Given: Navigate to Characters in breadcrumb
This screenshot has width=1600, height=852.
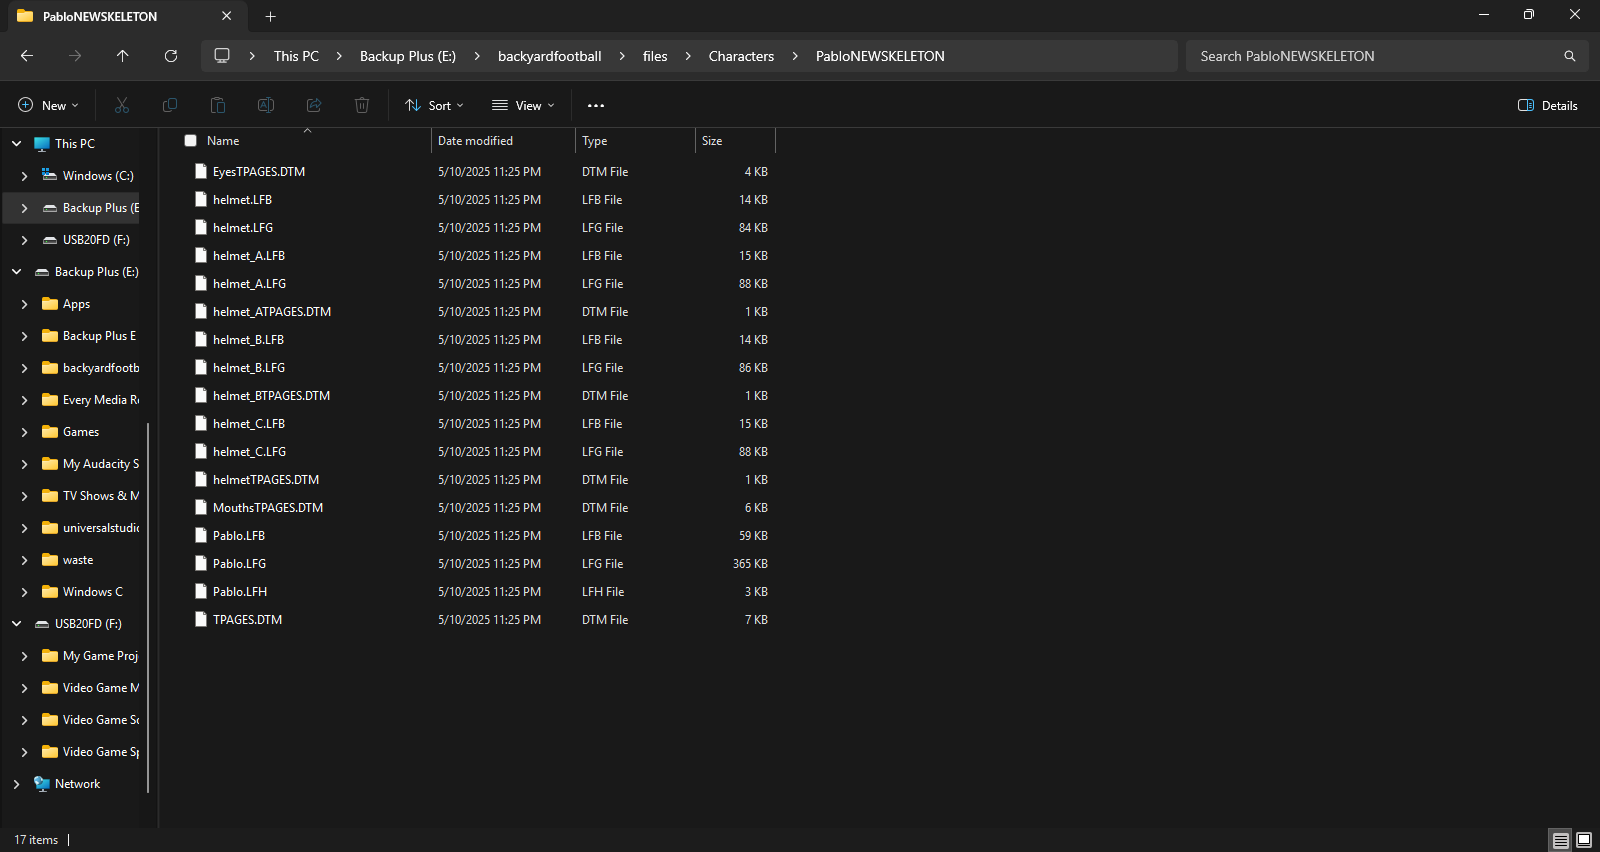Looking at the screenshot, I should [741, 56].
